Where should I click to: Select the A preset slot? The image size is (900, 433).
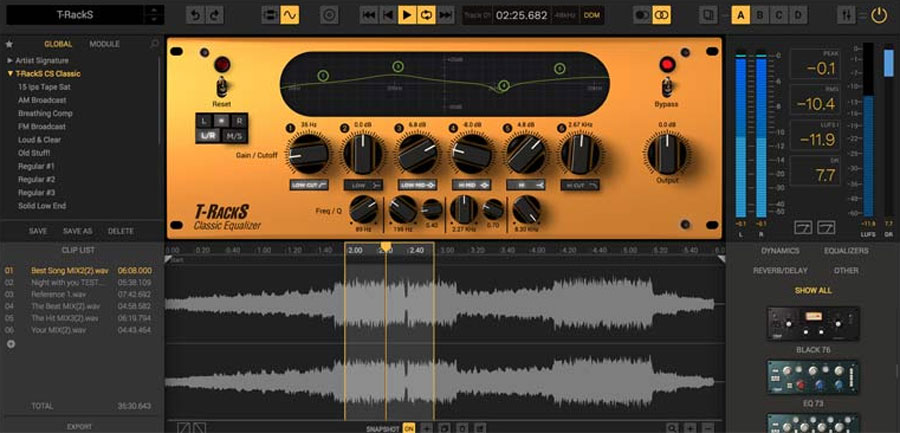[x=740, y=16]
